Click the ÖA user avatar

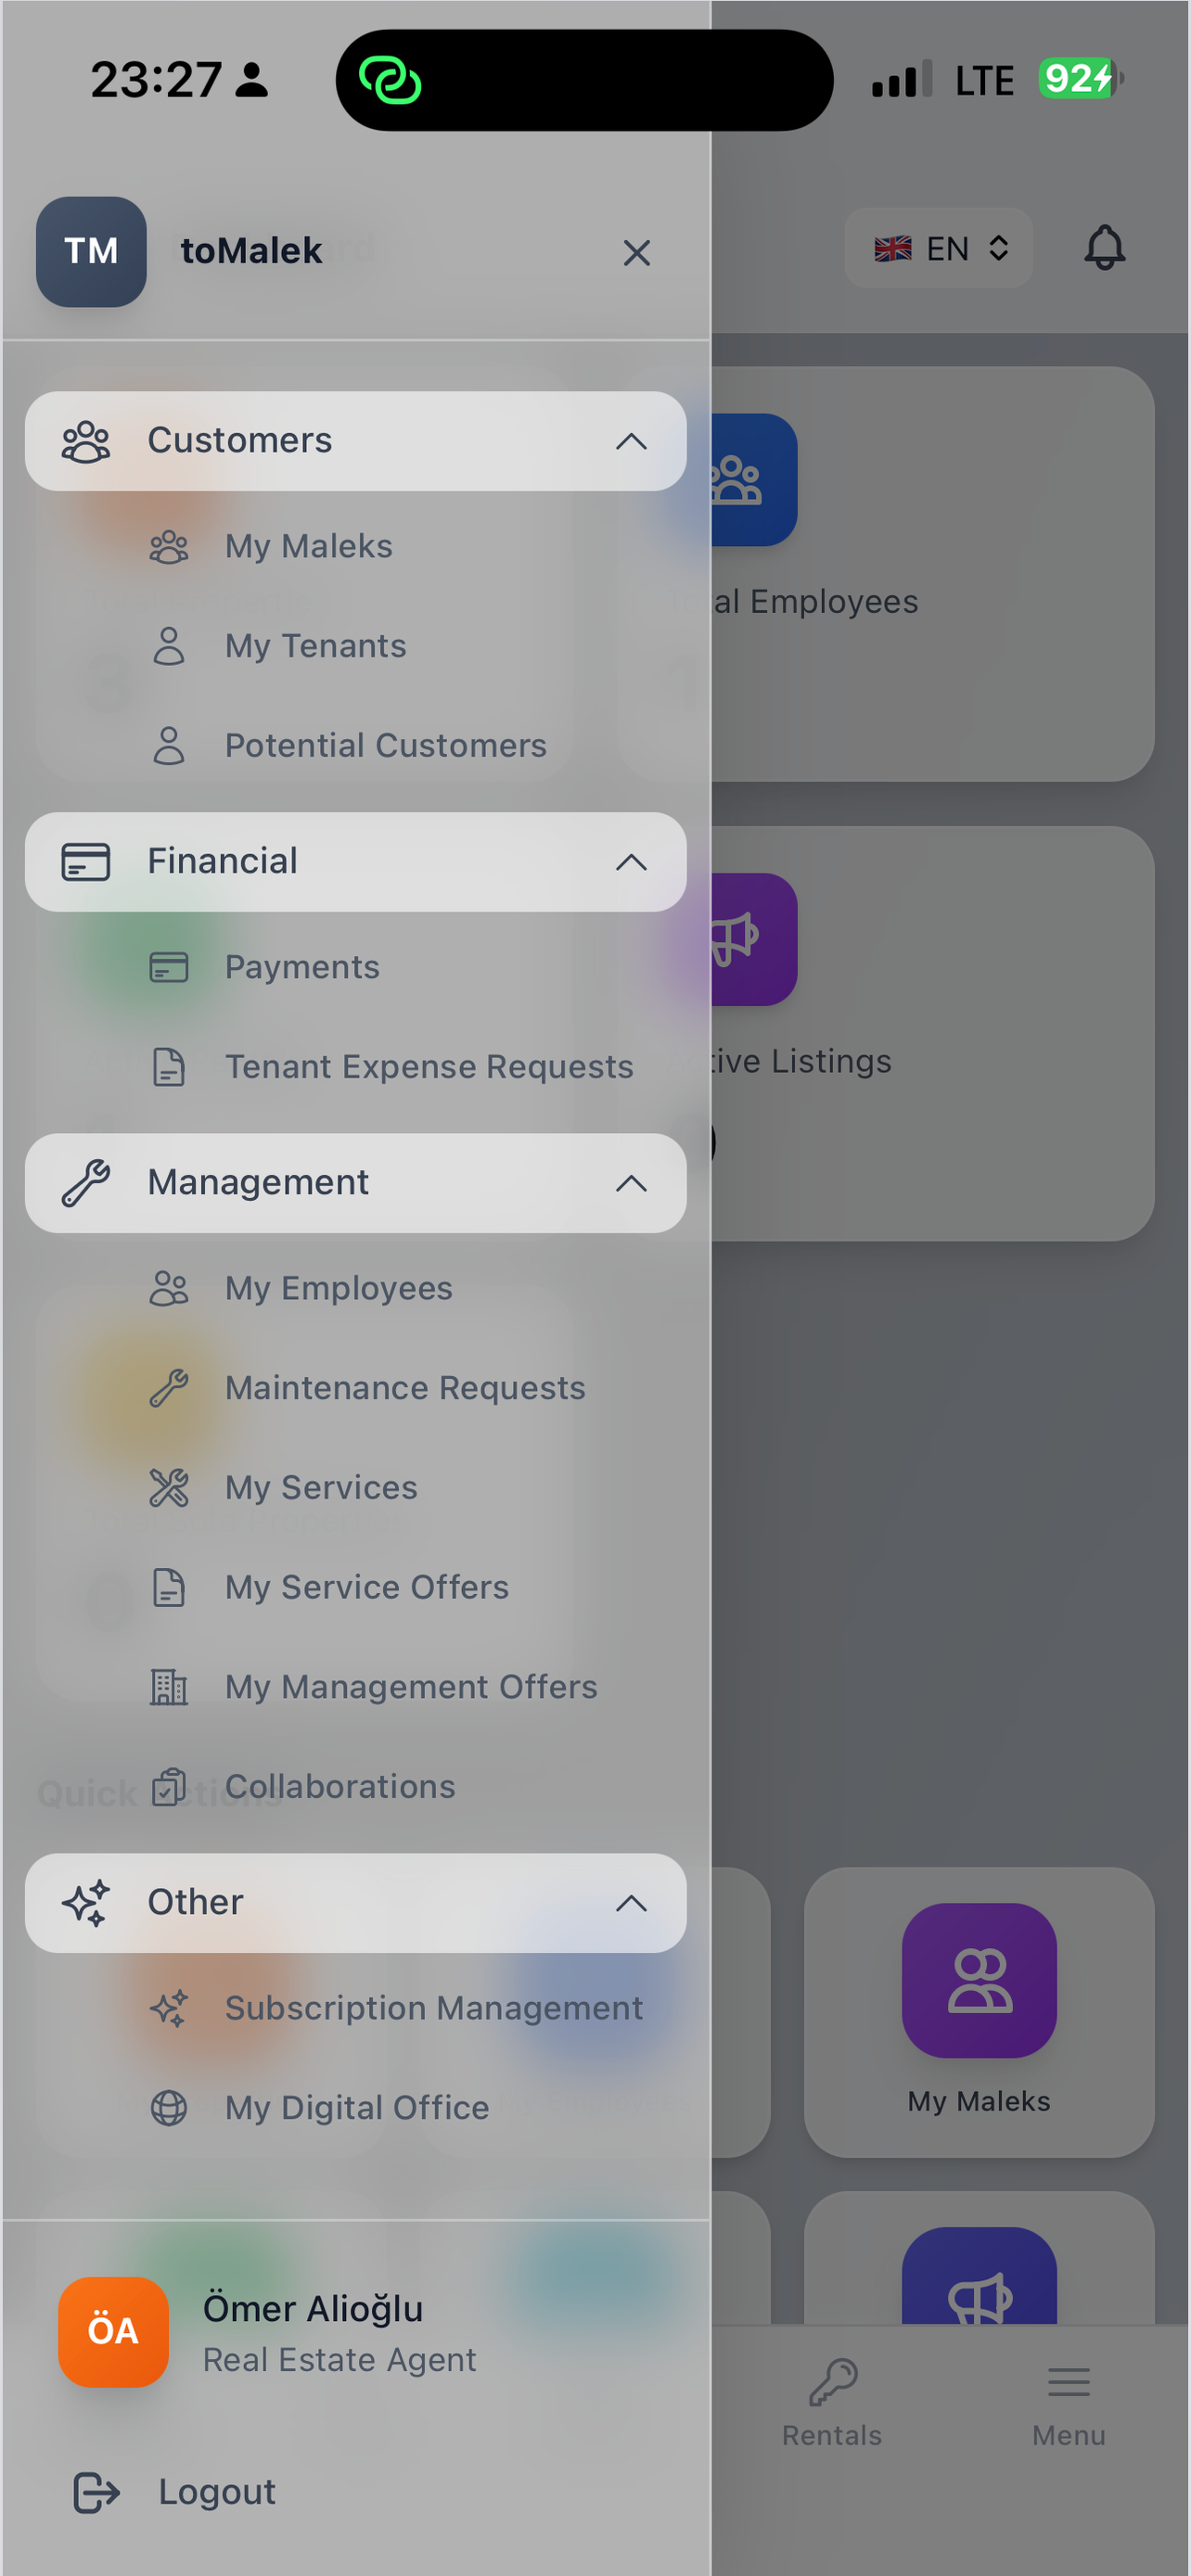pyautogui.click(x=113, y=2331)
